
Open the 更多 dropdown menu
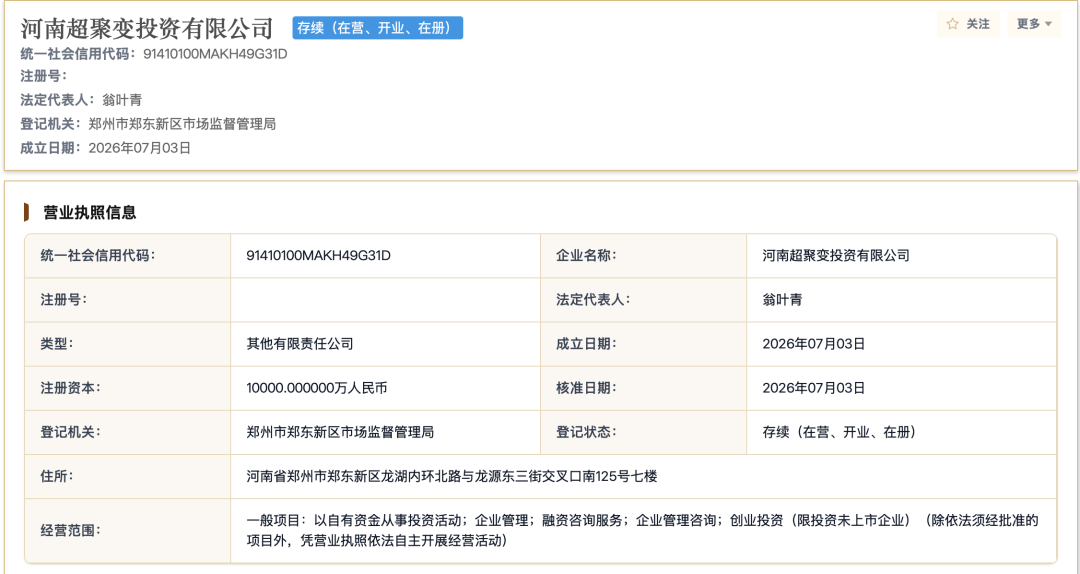1035,24
